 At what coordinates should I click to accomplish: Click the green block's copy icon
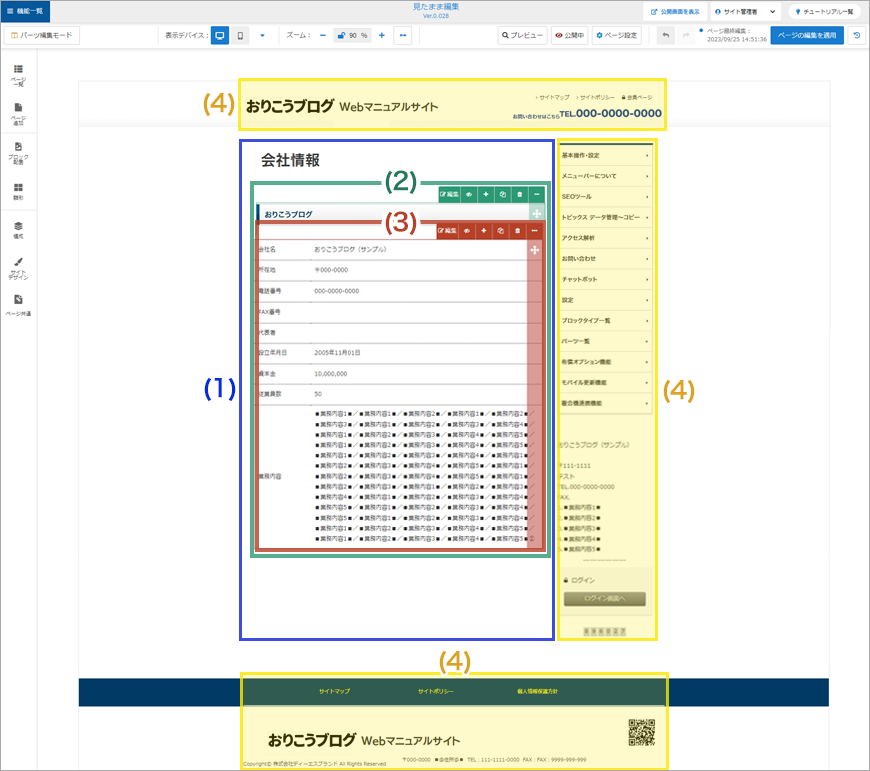coord(501,195)
